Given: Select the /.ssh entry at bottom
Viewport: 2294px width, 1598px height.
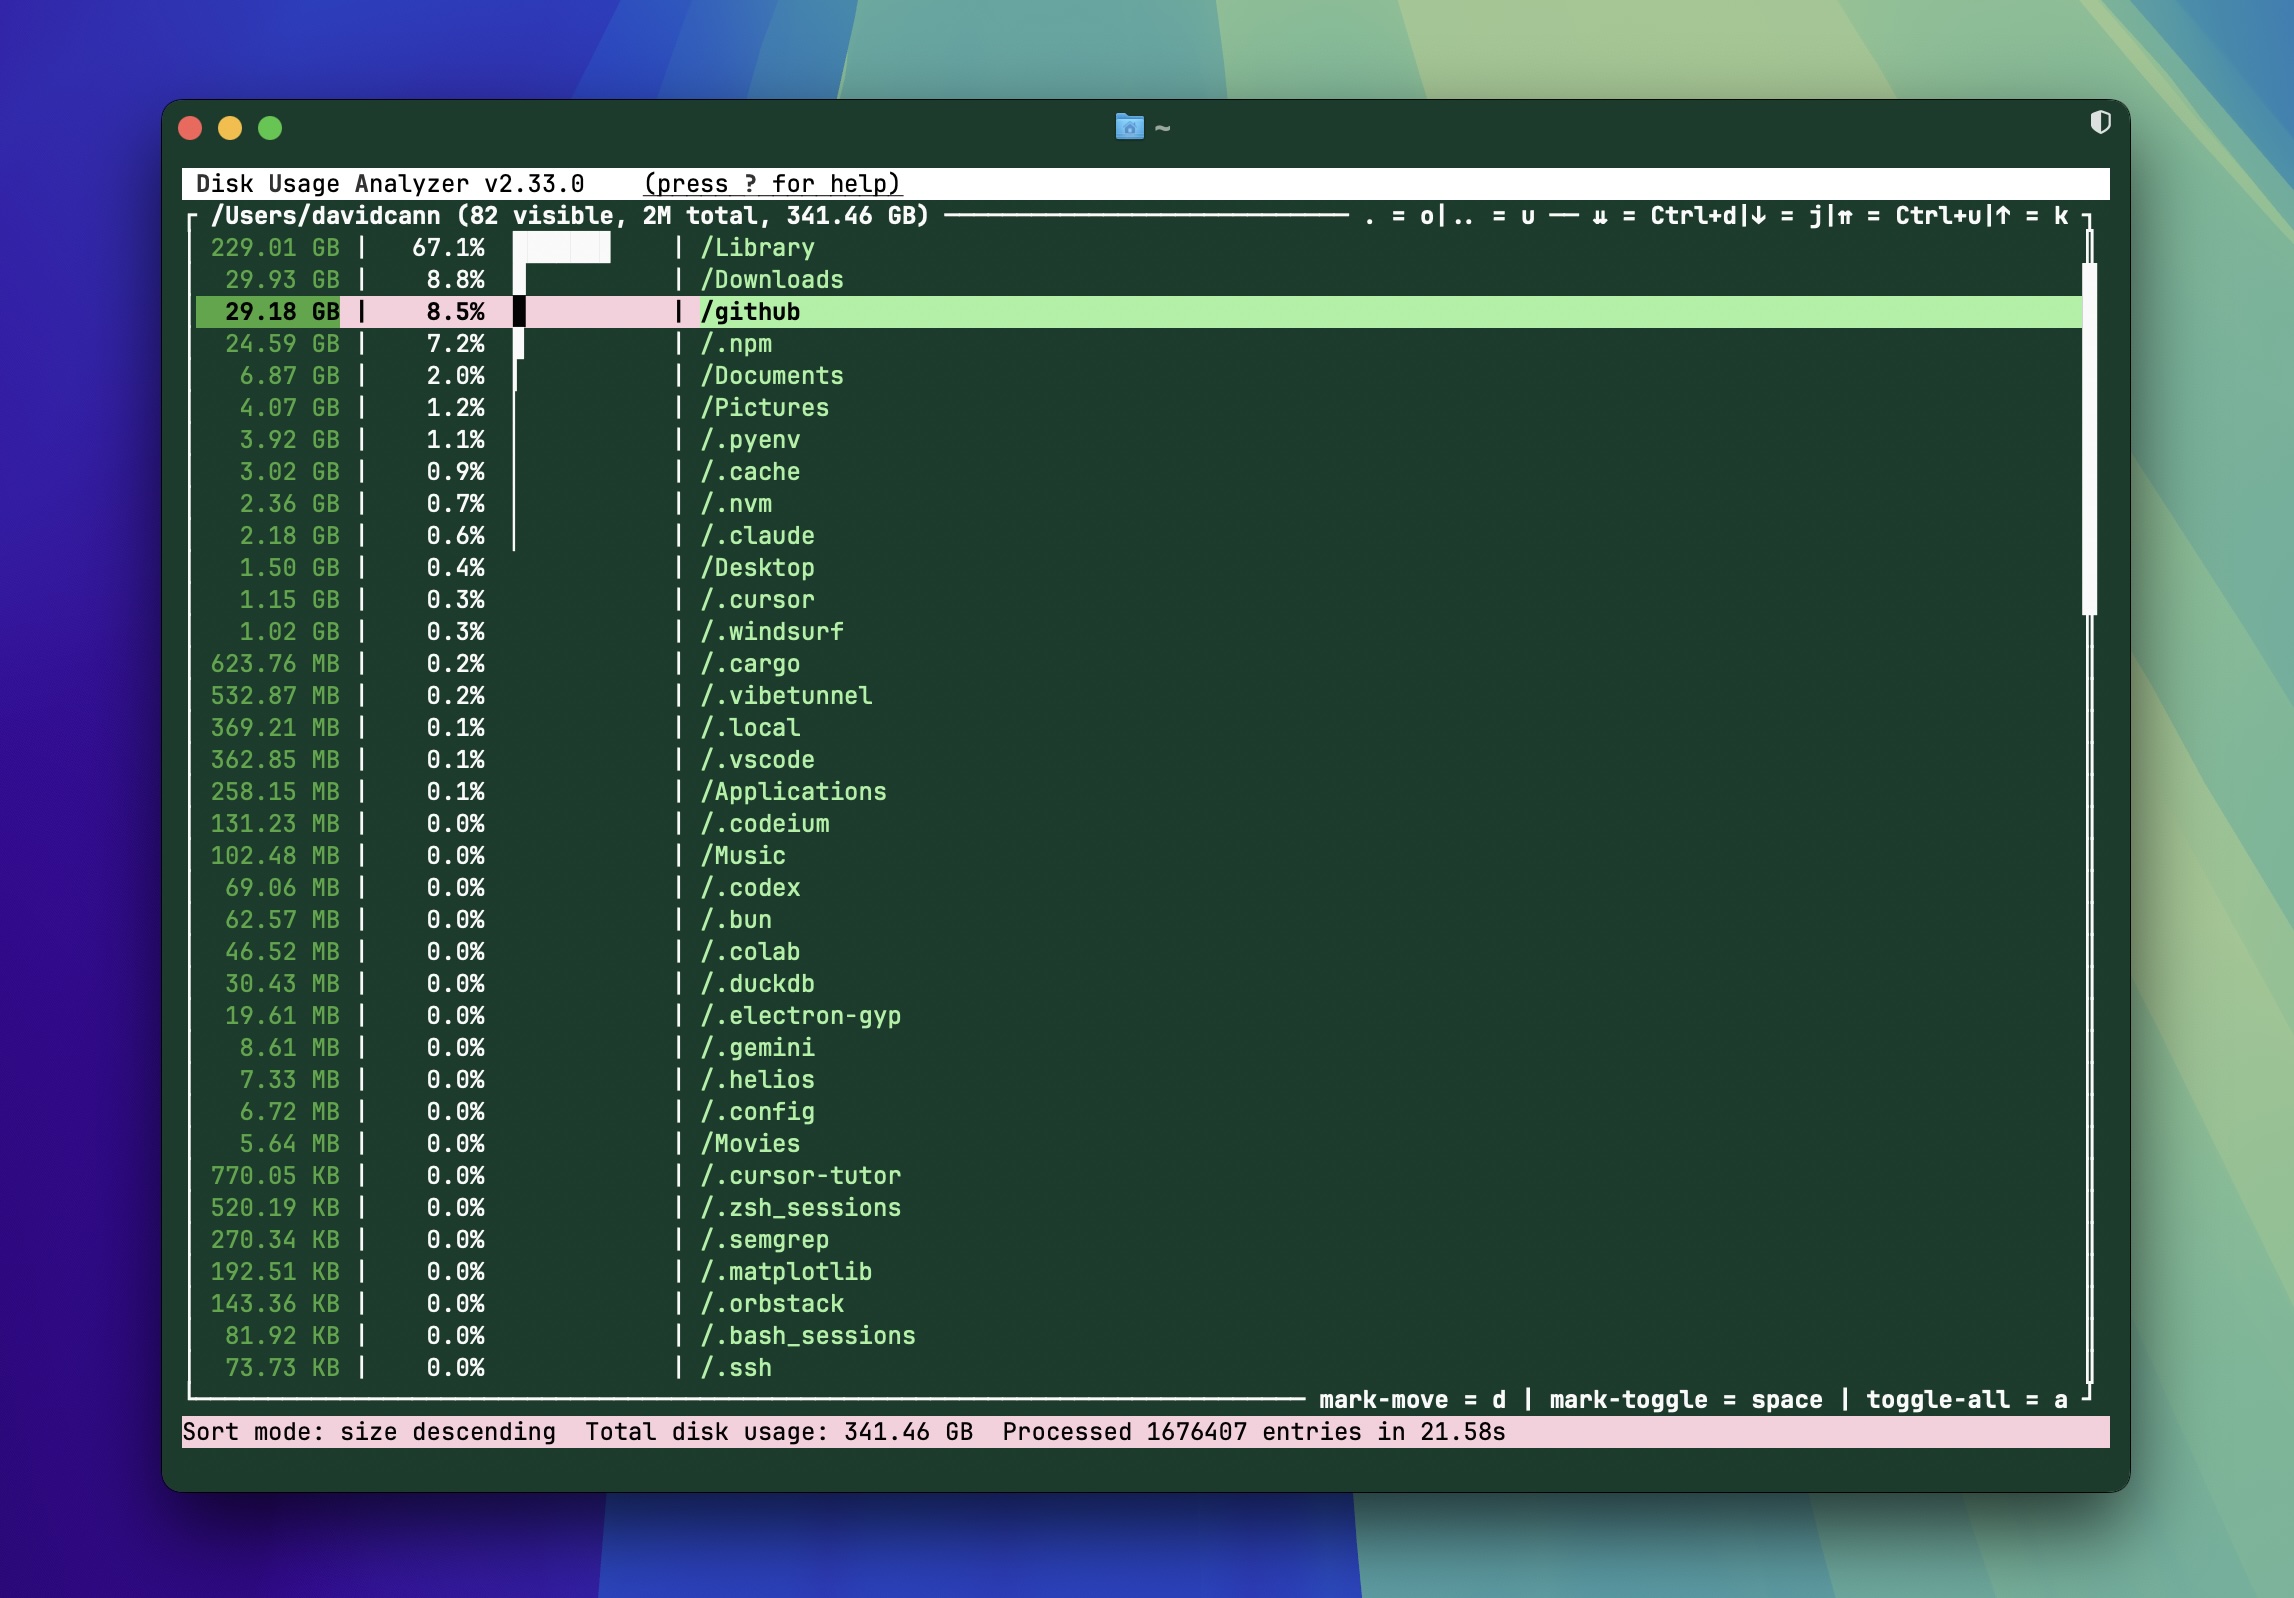Looking at the screenshot, I should click(x=736, y=1368).
